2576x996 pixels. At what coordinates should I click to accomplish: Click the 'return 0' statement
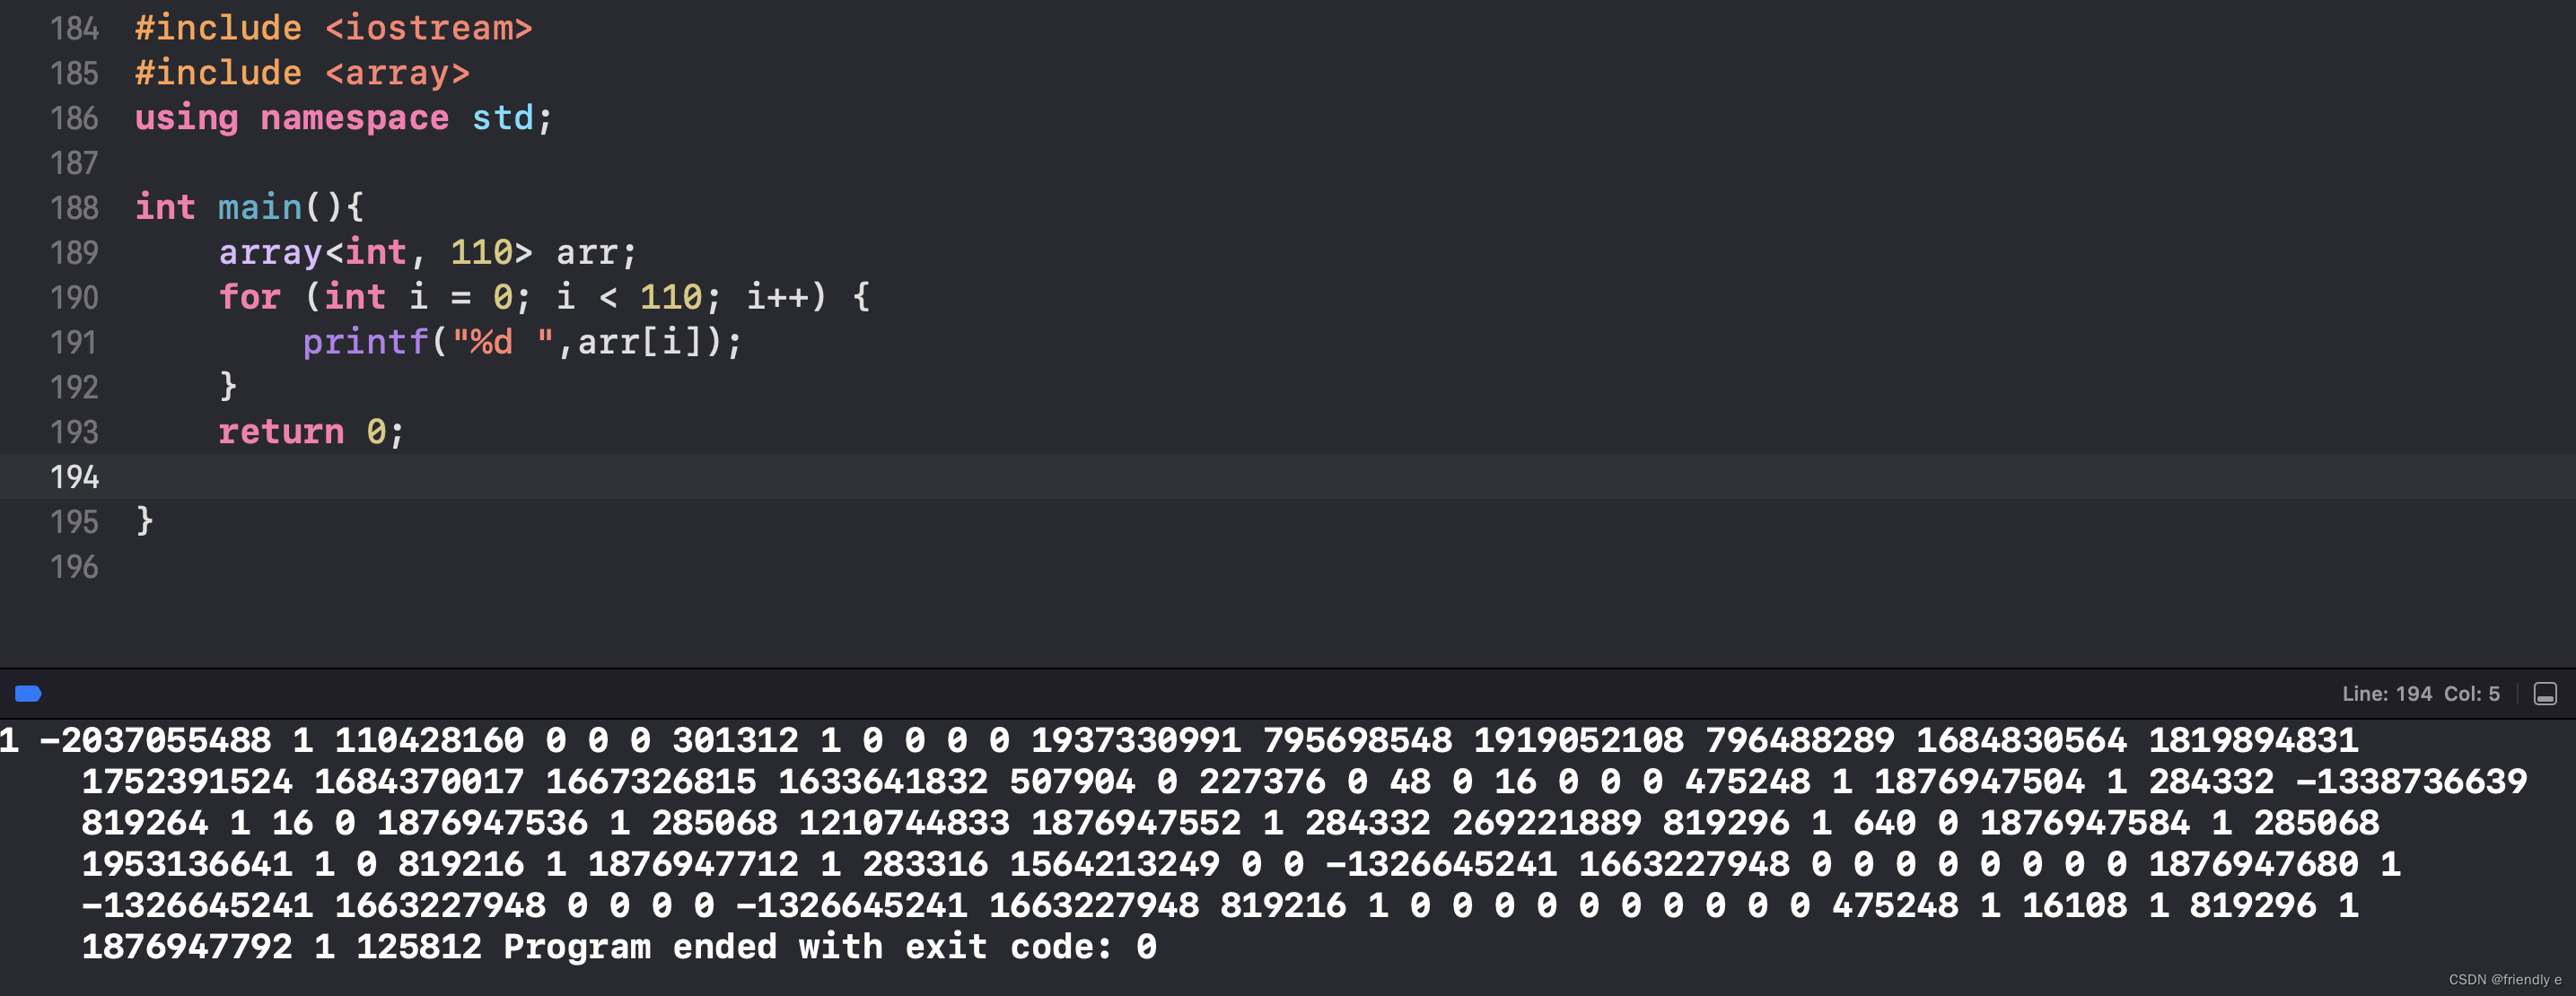(310, 432)
